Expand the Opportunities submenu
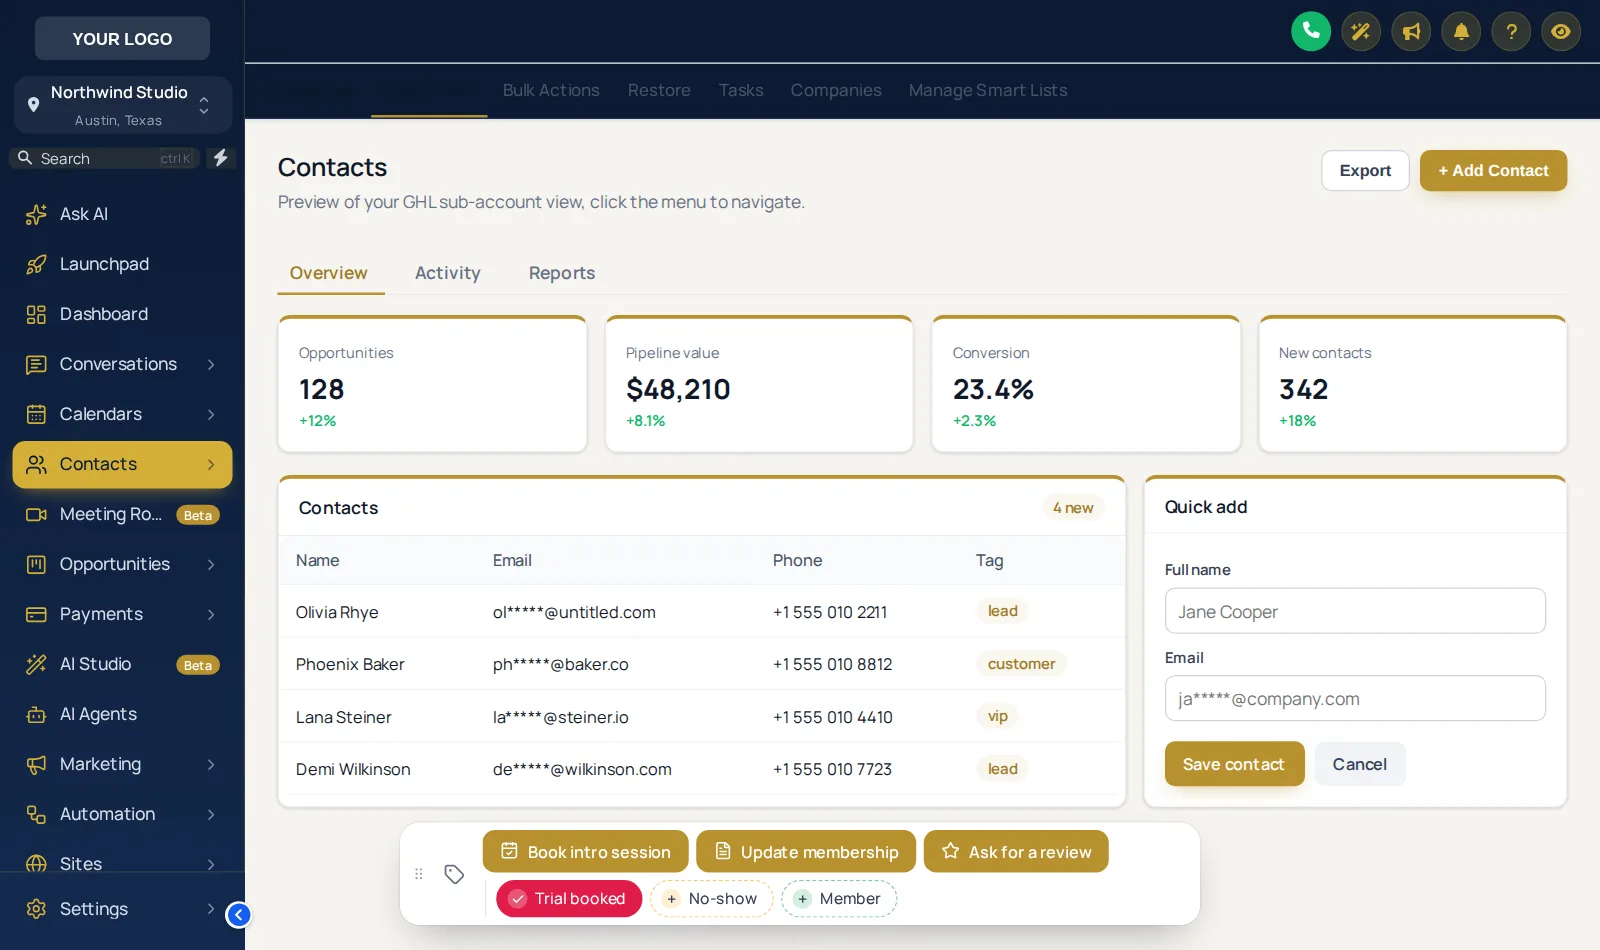This screenshot has width=1600, height=950. click(211, 564)
